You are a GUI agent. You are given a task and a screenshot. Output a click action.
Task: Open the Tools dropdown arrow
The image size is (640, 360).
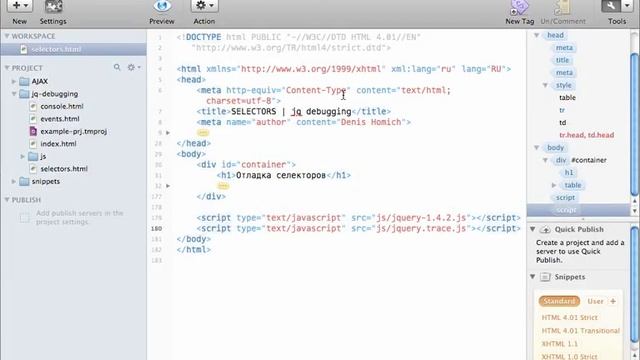[x=627, y=6]
